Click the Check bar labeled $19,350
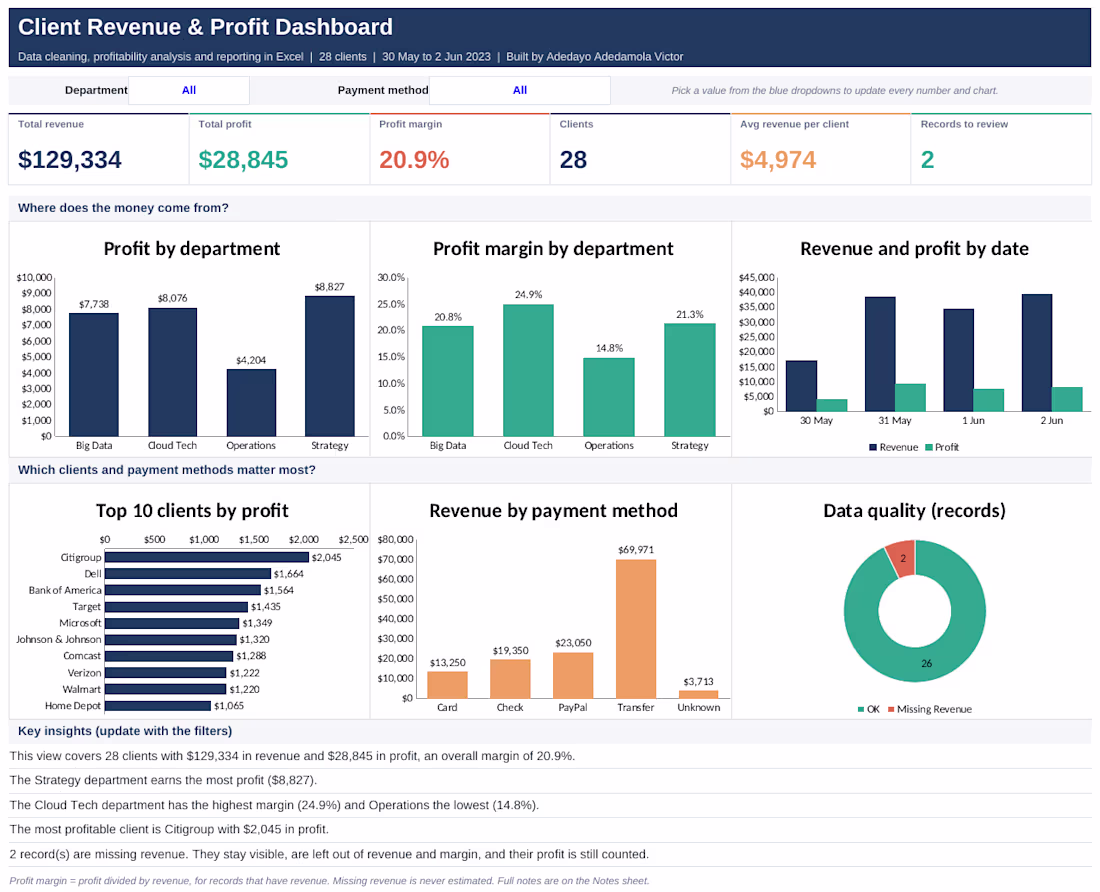This screenshot has height=892, width=1100. 510,679
